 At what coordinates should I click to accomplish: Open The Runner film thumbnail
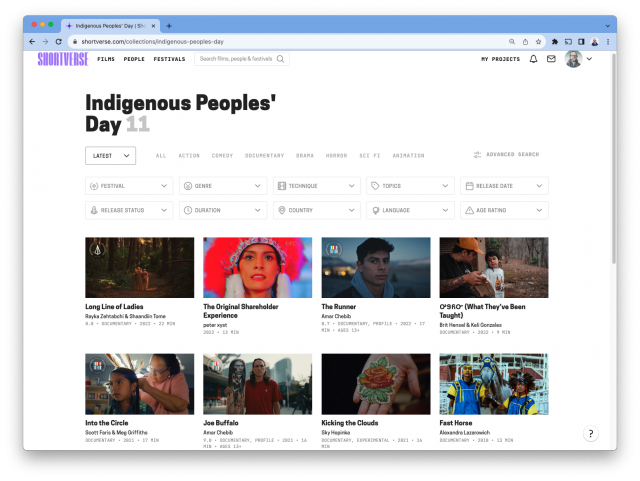click(376, 267)
